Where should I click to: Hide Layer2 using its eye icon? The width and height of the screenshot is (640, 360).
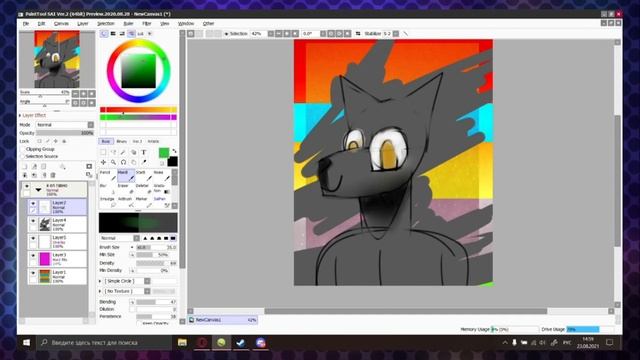tap(33, 203)
